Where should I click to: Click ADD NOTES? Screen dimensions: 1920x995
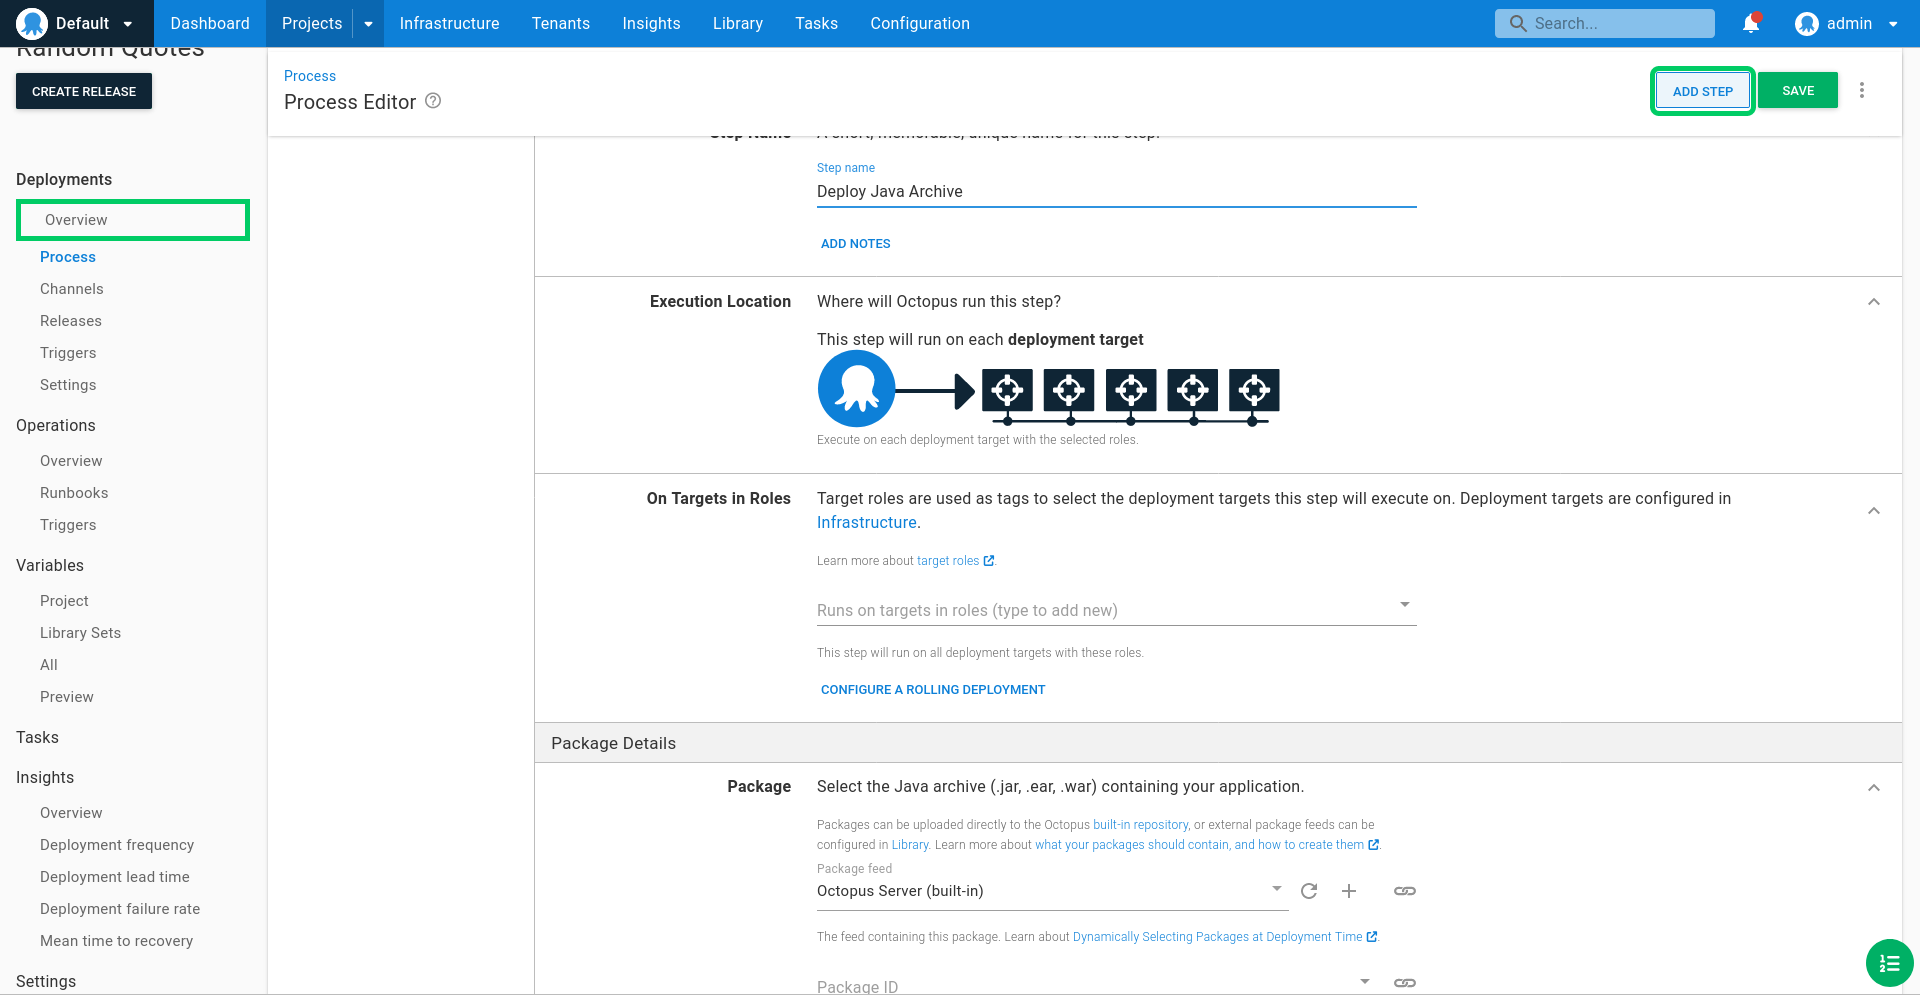855,244
